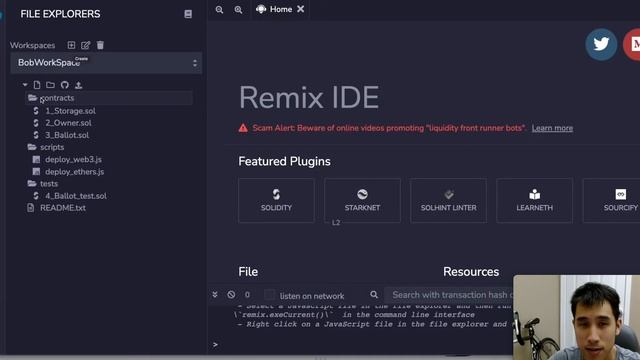The height and width of the screenshot is (360, 640).
Task: Open 1_Storage.sol file
Action: click(x=70, y=111)
